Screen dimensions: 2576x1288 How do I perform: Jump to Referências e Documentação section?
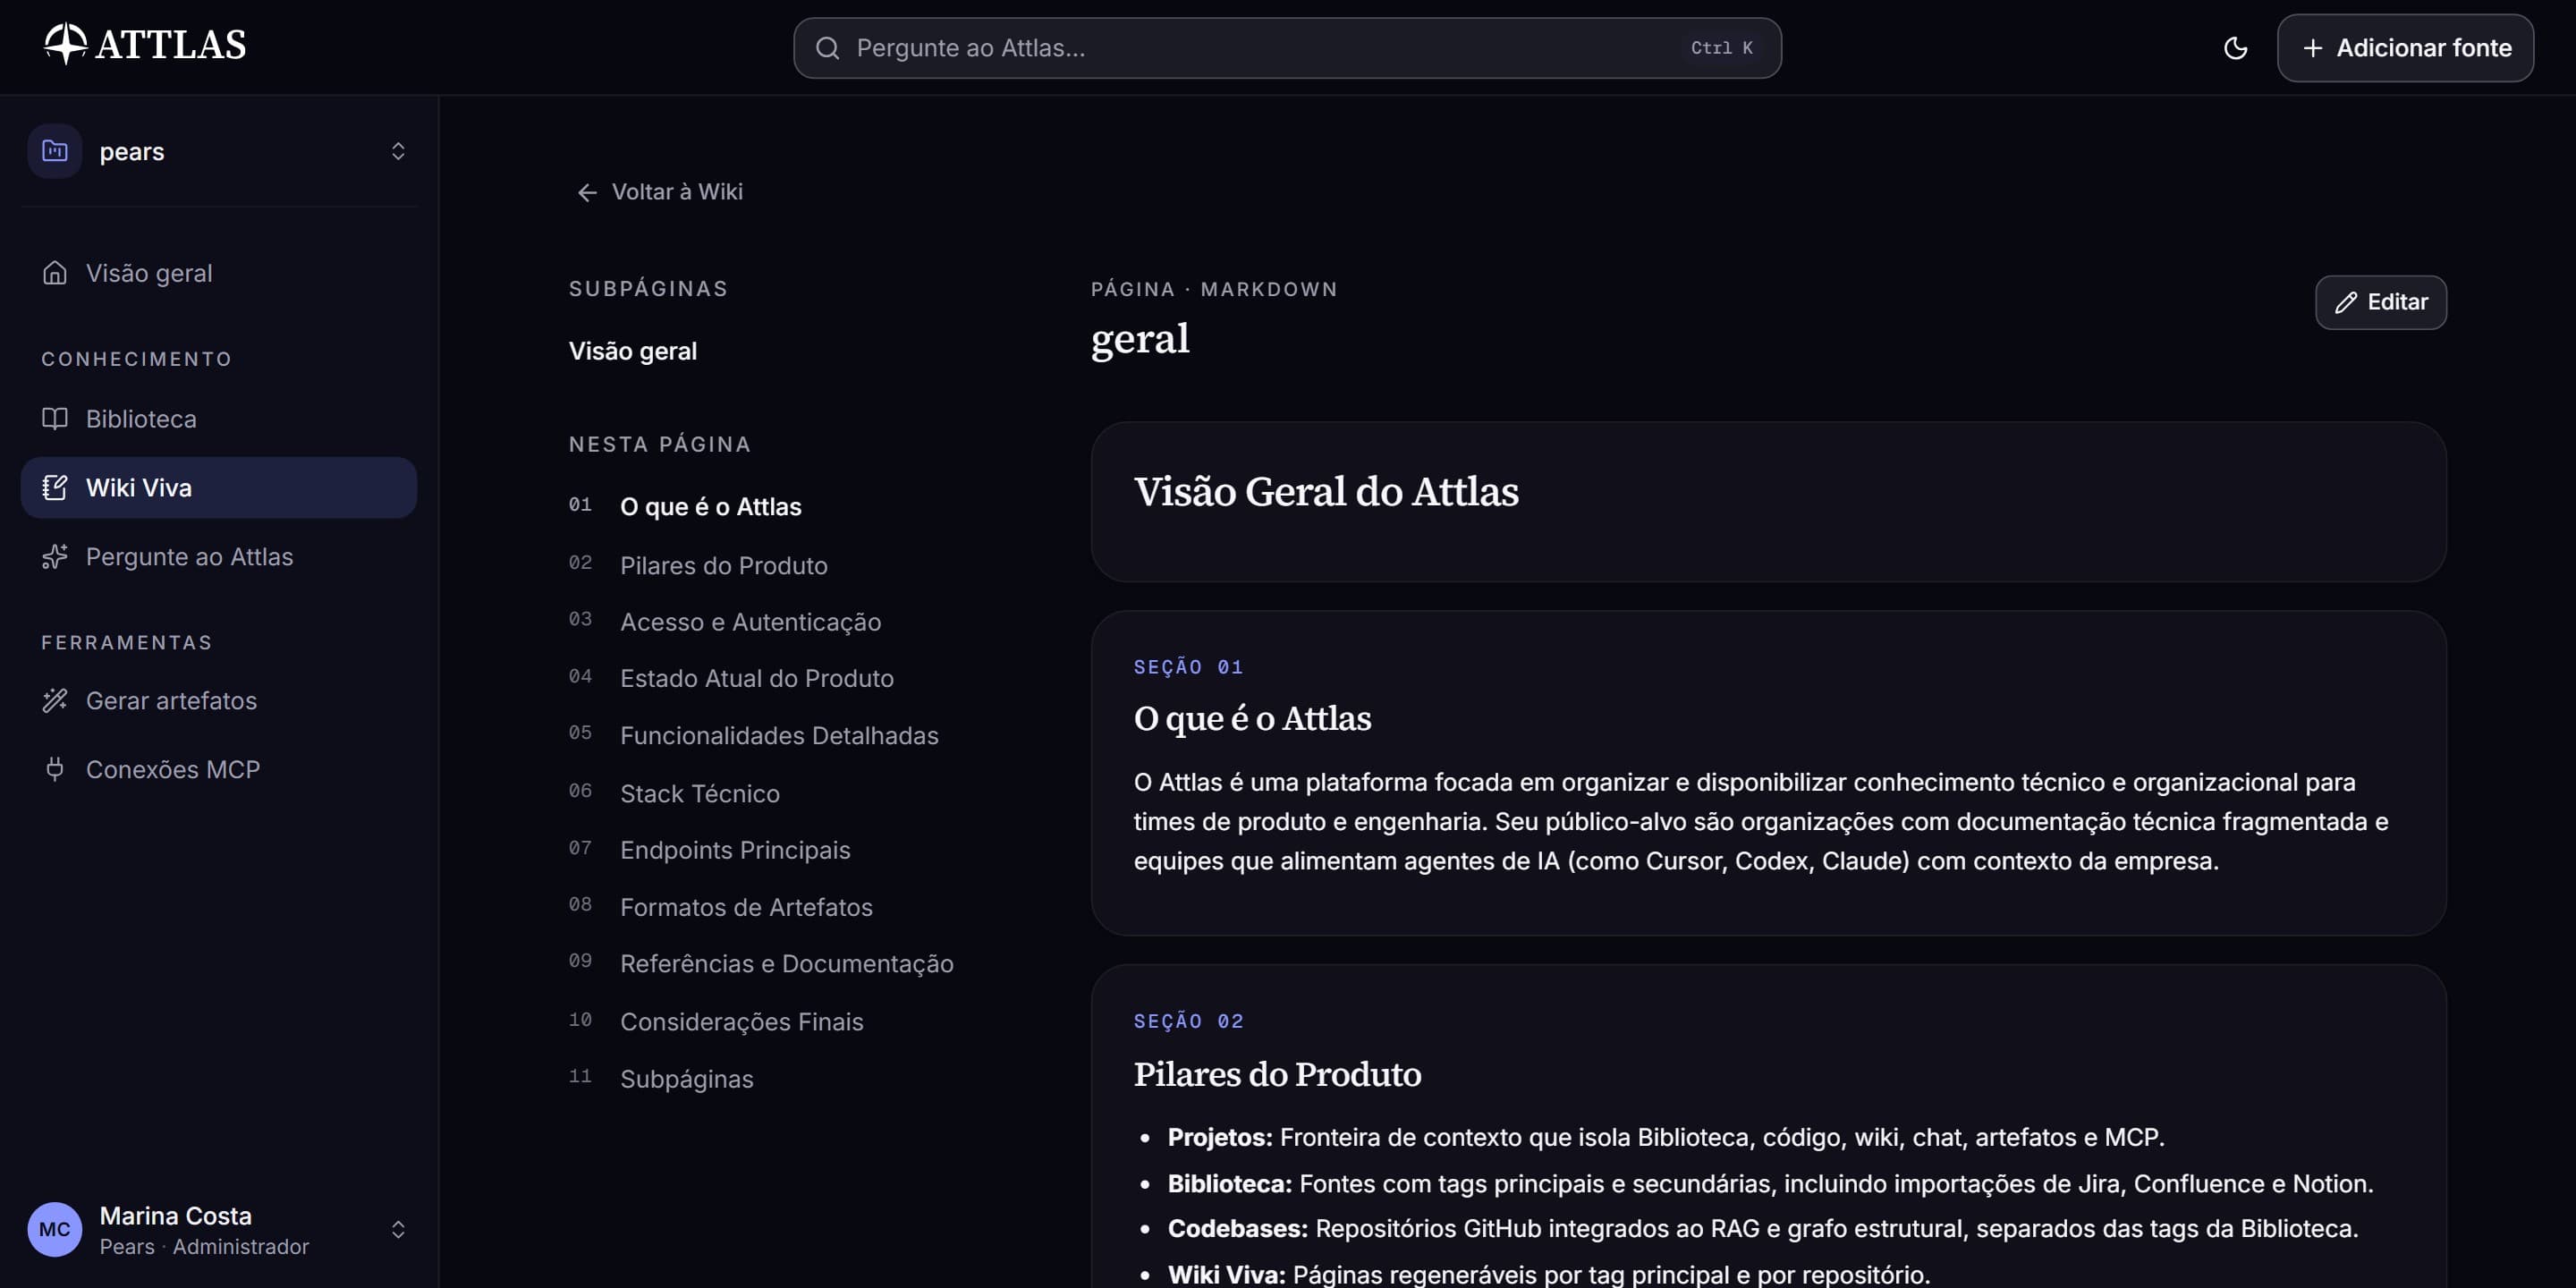787,963
